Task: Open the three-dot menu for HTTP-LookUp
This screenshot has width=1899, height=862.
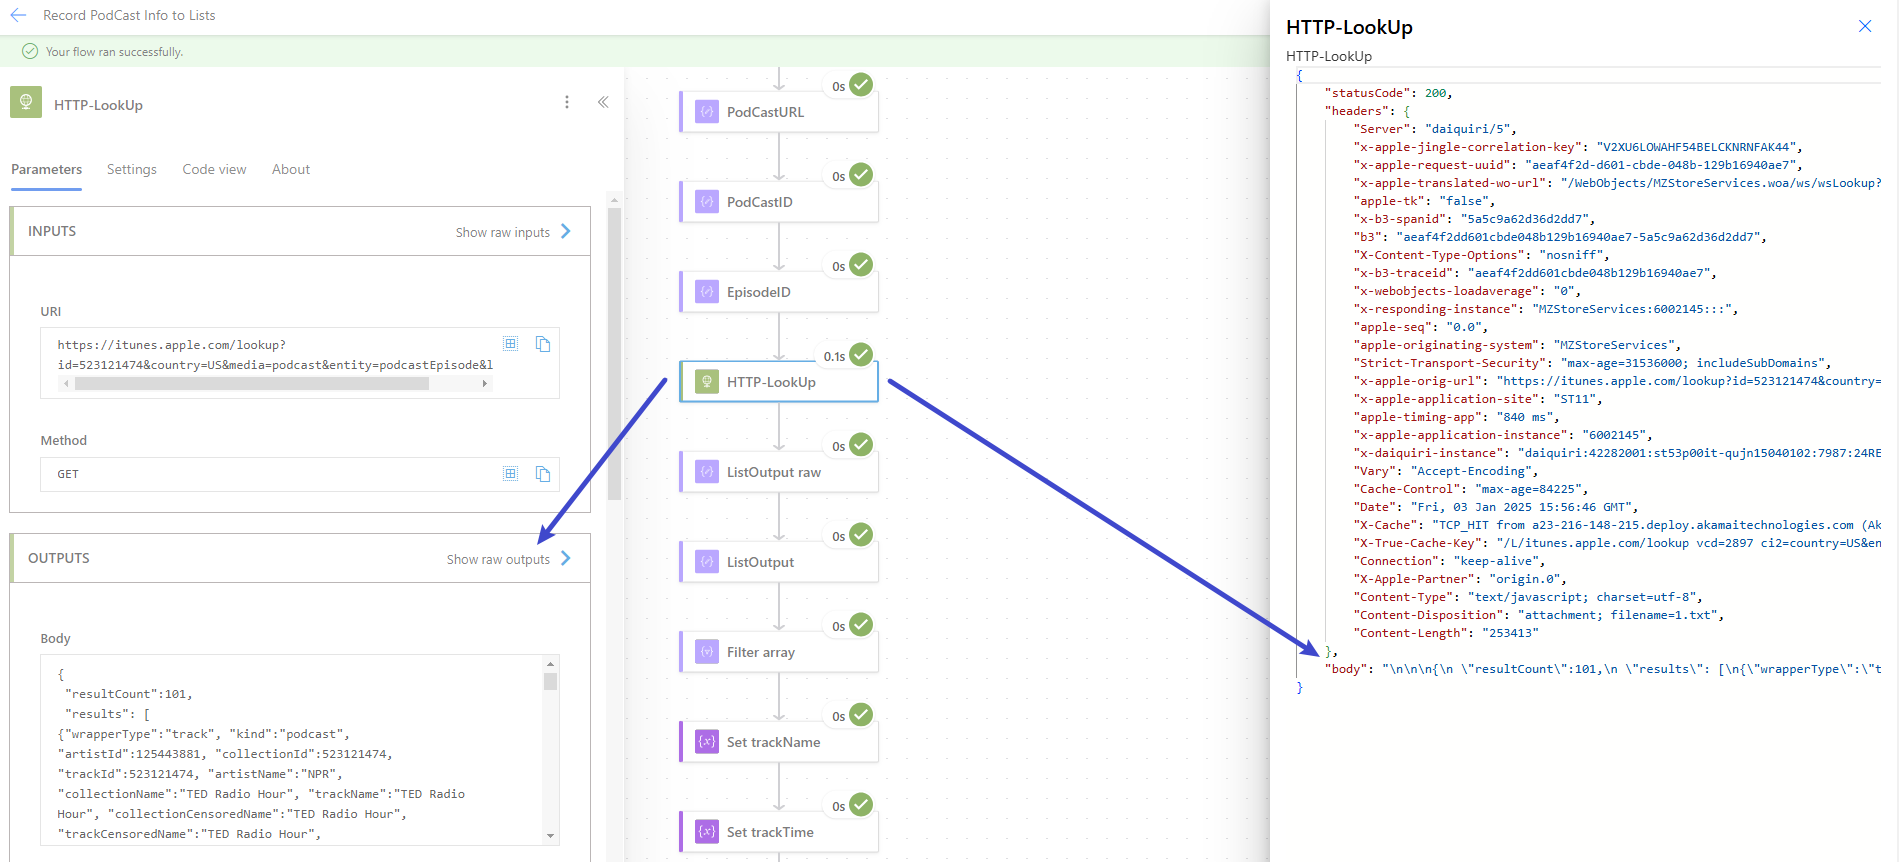Action: coord(567,102)
